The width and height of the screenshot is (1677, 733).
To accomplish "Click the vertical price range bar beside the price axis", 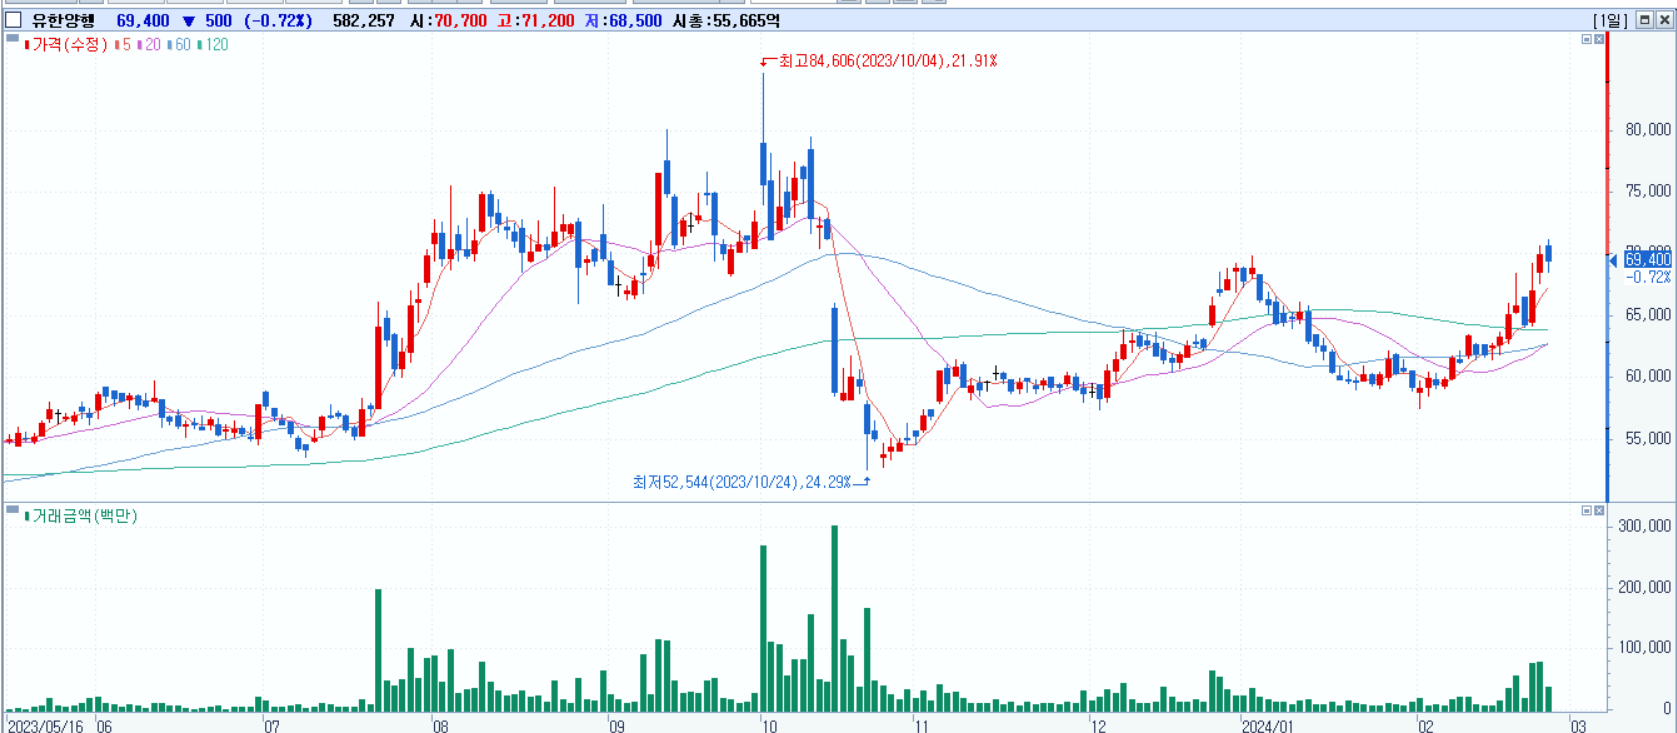I will 1607,266.
